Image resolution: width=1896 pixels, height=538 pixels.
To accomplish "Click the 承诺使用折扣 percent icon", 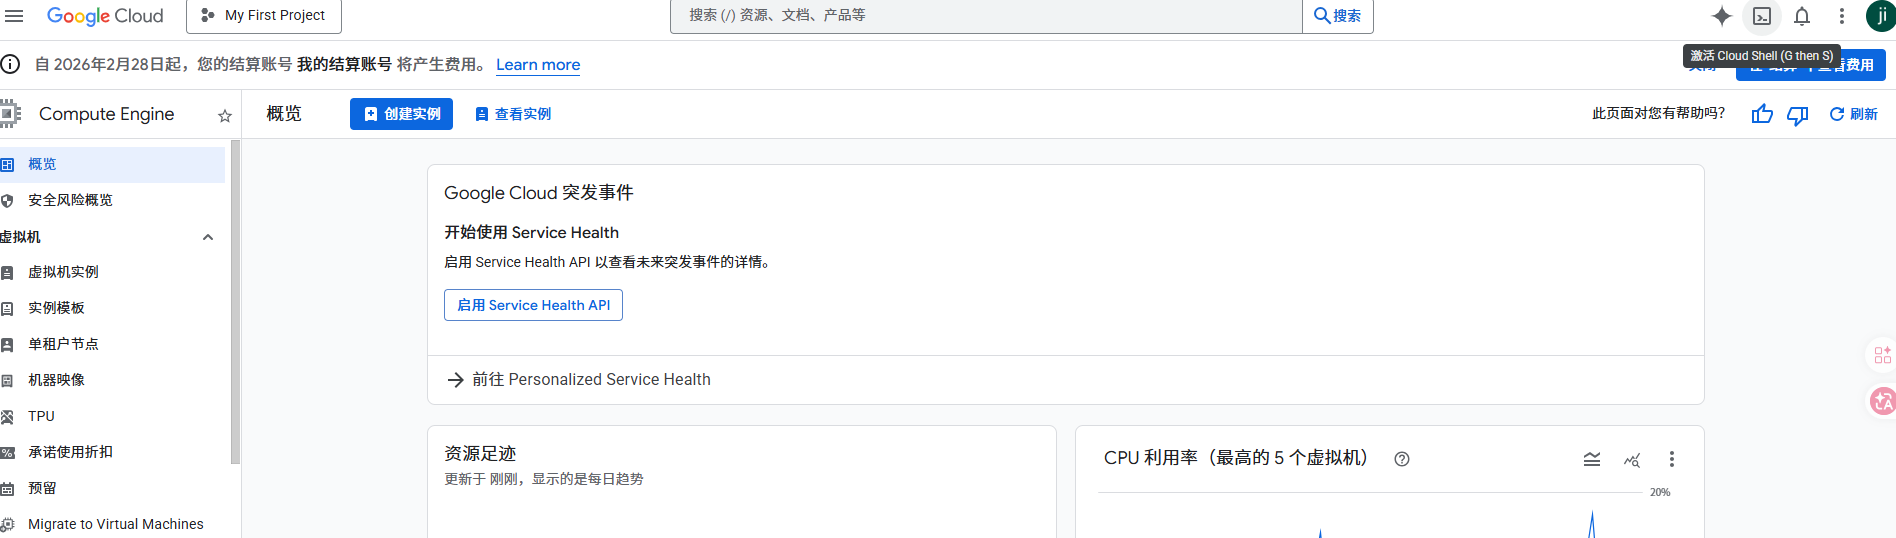I will [x=7, y=453].
